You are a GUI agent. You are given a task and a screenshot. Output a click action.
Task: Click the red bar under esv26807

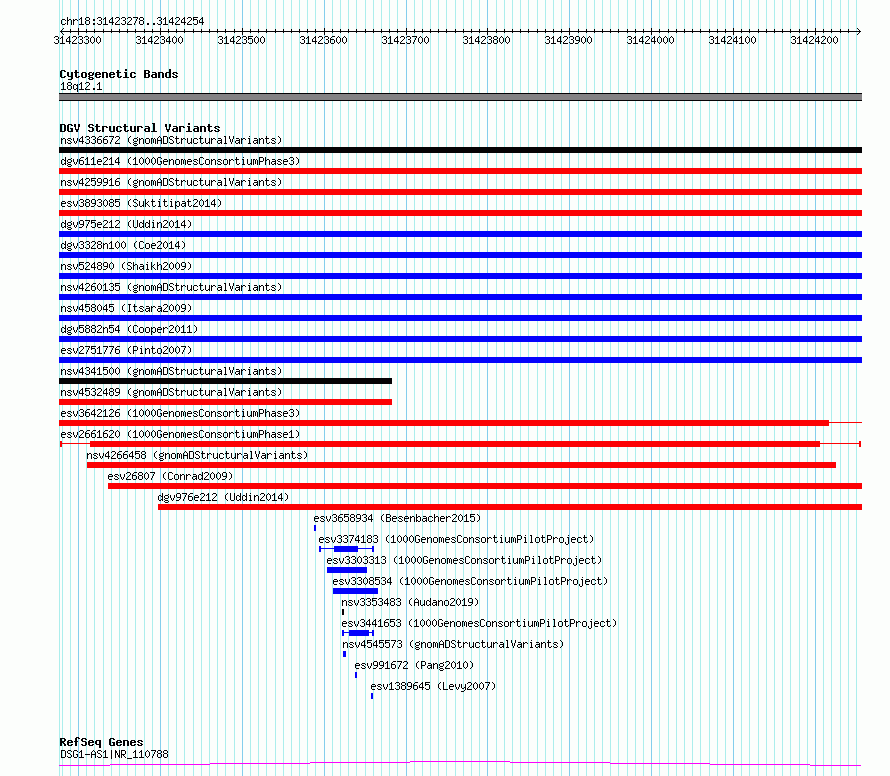click(x=485, y=486)
